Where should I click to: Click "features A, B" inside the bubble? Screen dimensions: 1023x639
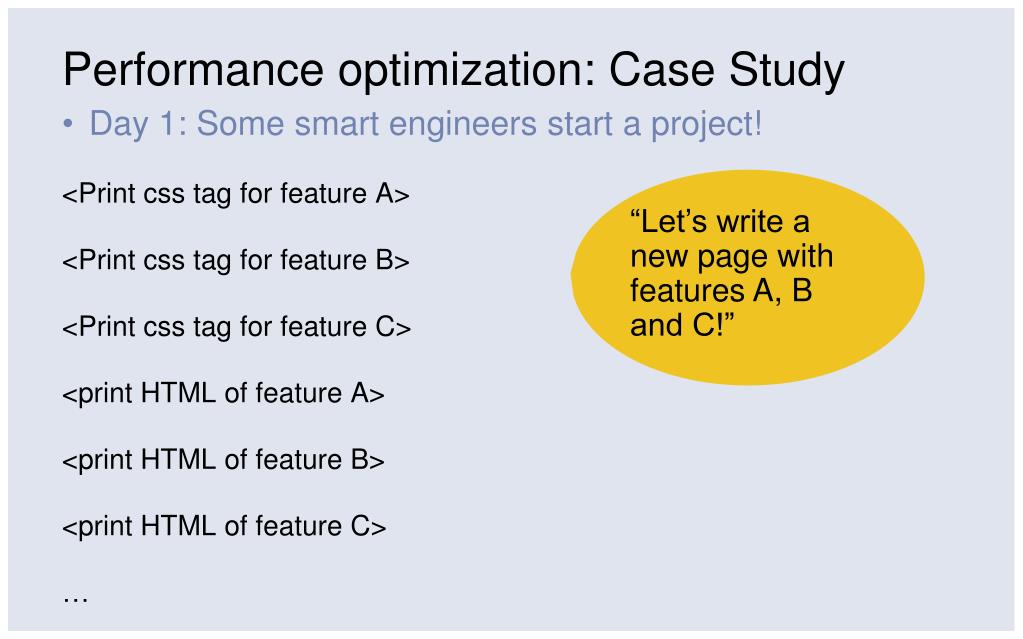(x=721, y=290)
